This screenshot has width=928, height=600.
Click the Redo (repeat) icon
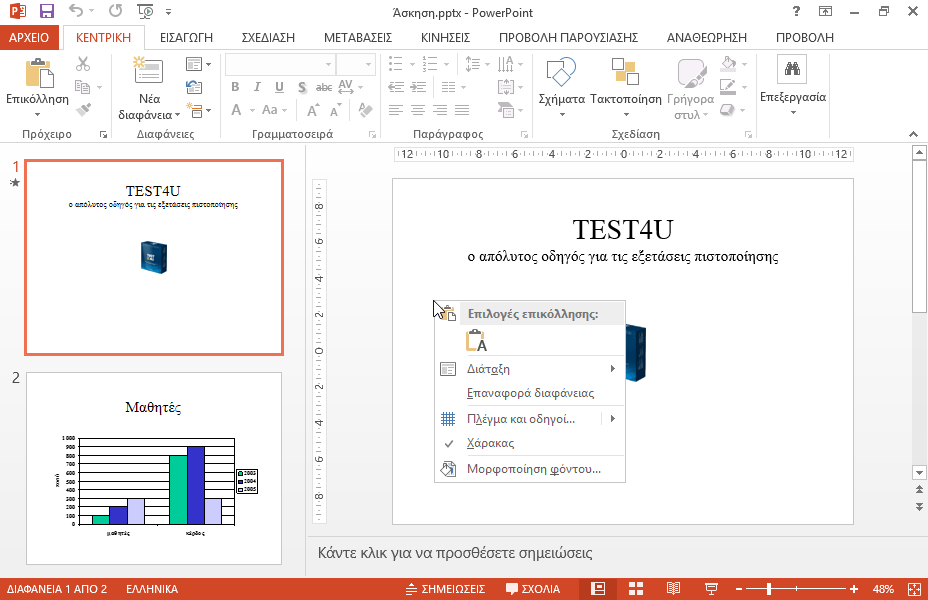coord(115,11)
